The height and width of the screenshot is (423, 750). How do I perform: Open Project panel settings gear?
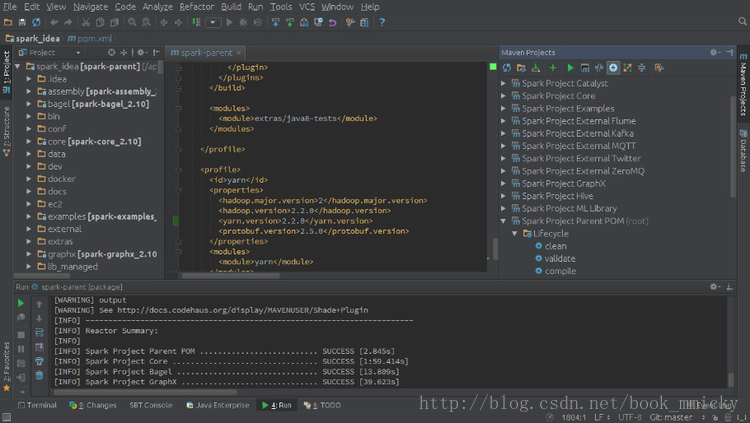coord(142,53)
